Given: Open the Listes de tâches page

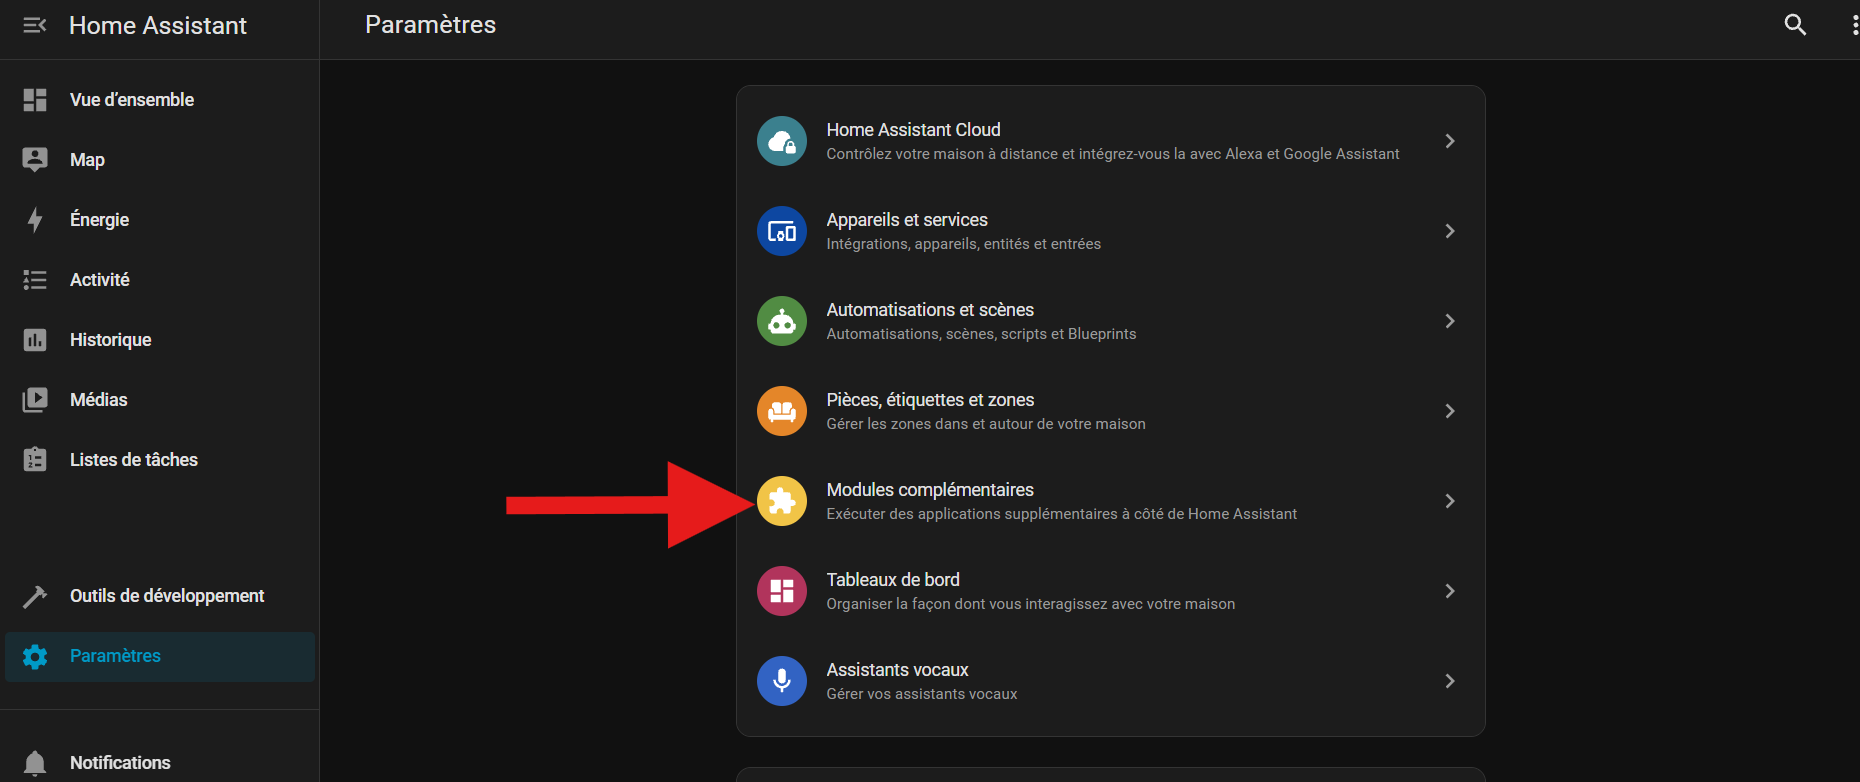Looking at the screenshot, I should tap(133, 460).
